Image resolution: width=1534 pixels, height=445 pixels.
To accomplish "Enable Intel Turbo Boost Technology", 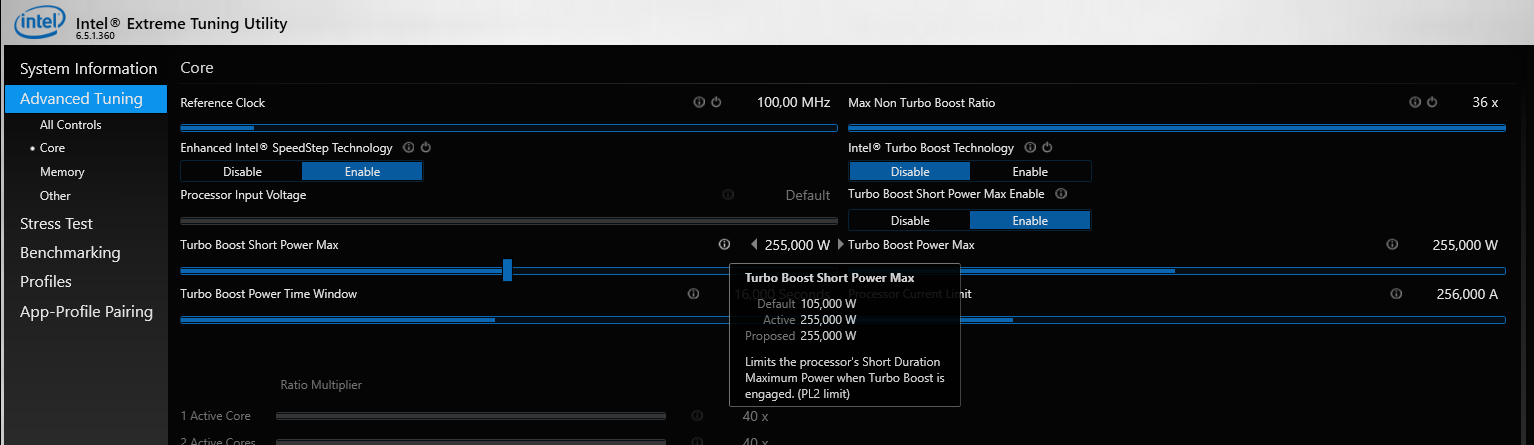I will (1030, 172).
